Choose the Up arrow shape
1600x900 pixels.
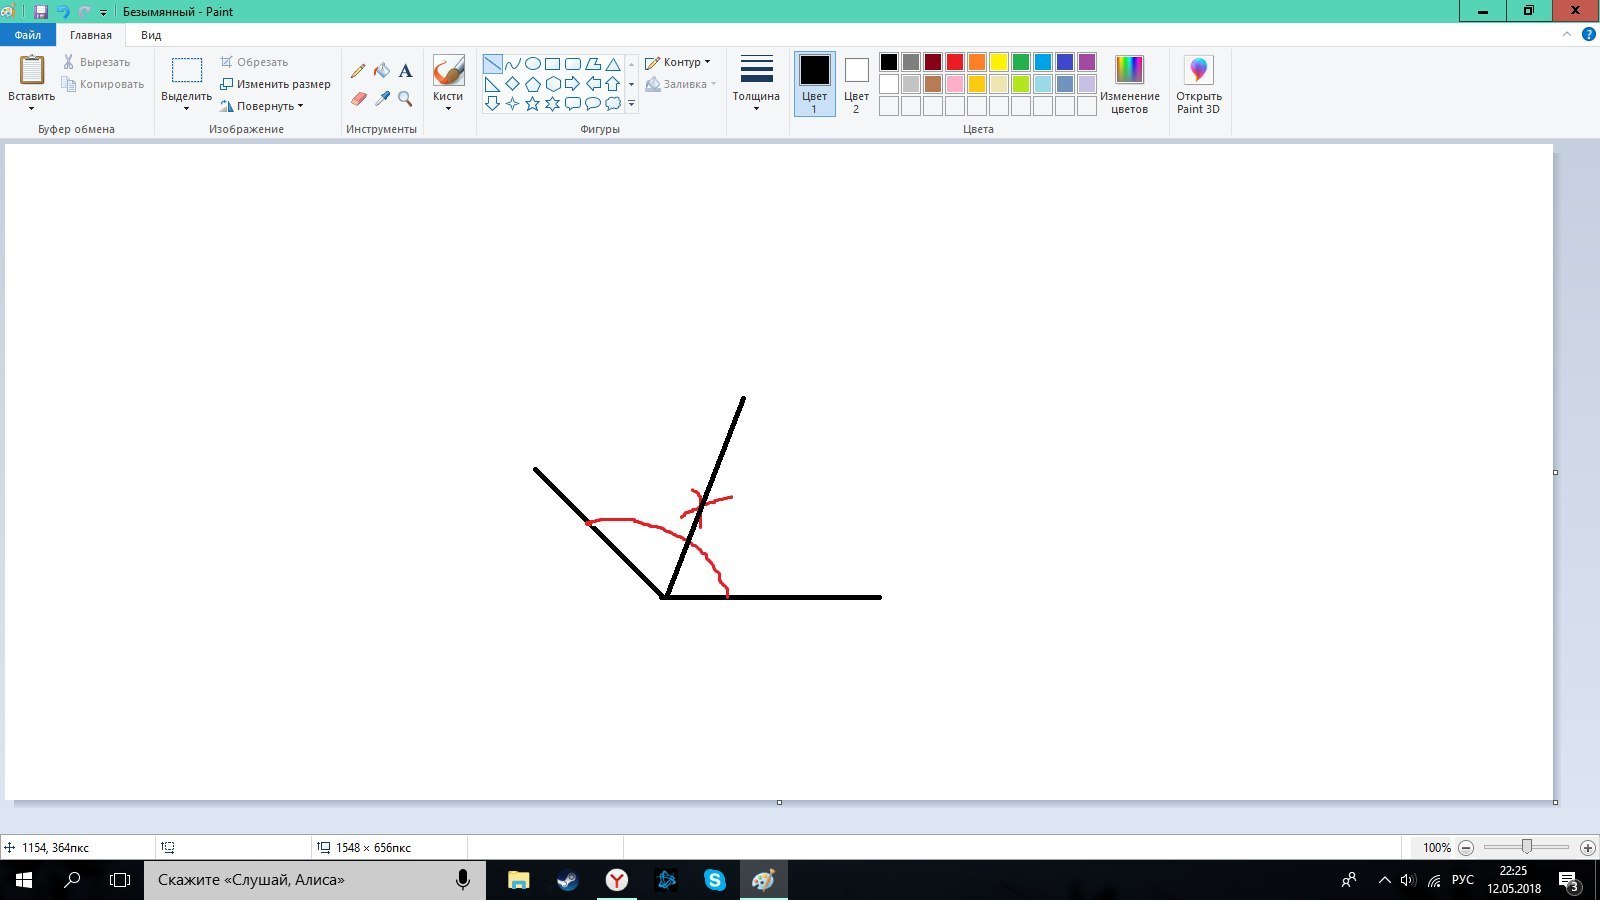coord(613,84)
